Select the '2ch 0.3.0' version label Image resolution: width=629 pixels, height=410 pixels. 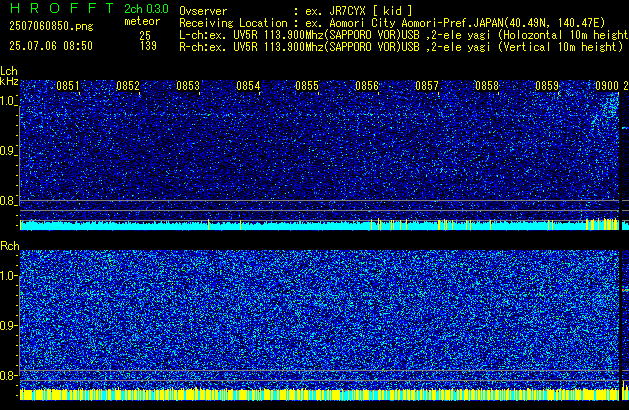pos(146,9)
